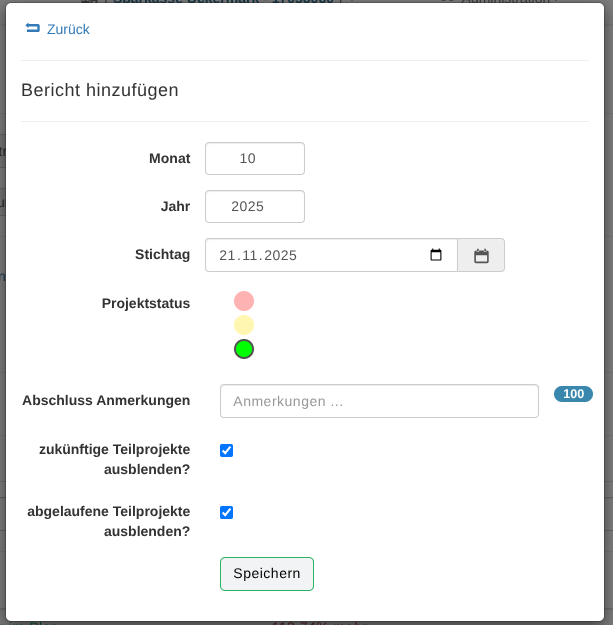The height and width of the screenshot is (625, 613).
Task: Select the red Projektstatus light
Action: click(244, 301)
